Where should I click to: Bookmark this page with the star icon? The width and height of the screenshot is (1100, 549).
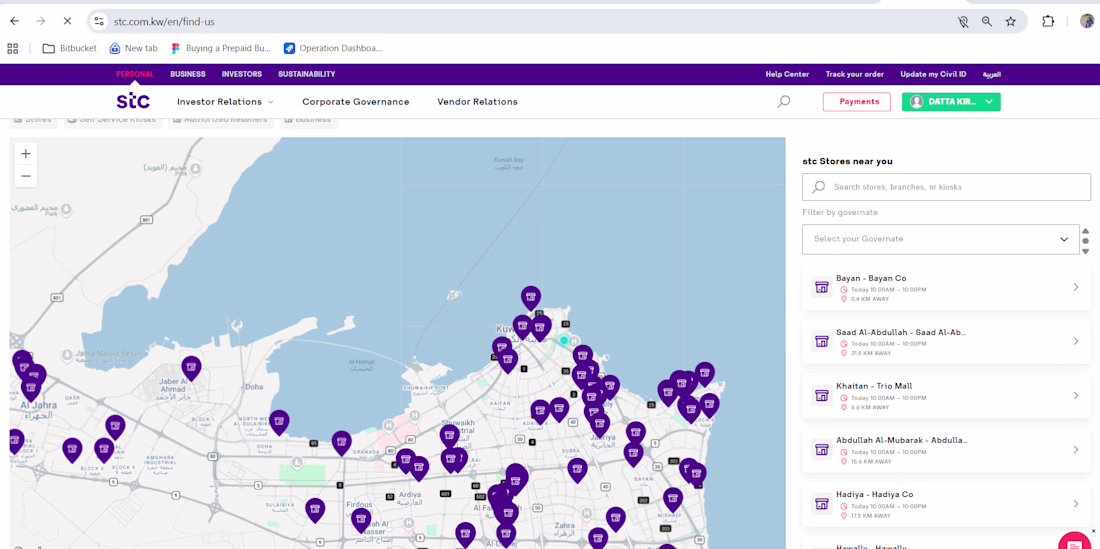click(1011, 21)
